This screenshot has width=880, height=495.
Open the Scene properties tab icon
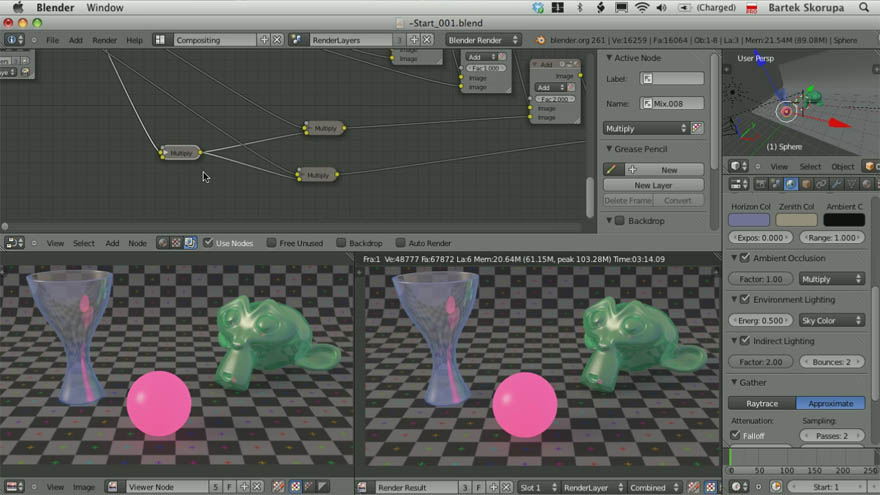(776, 184)
